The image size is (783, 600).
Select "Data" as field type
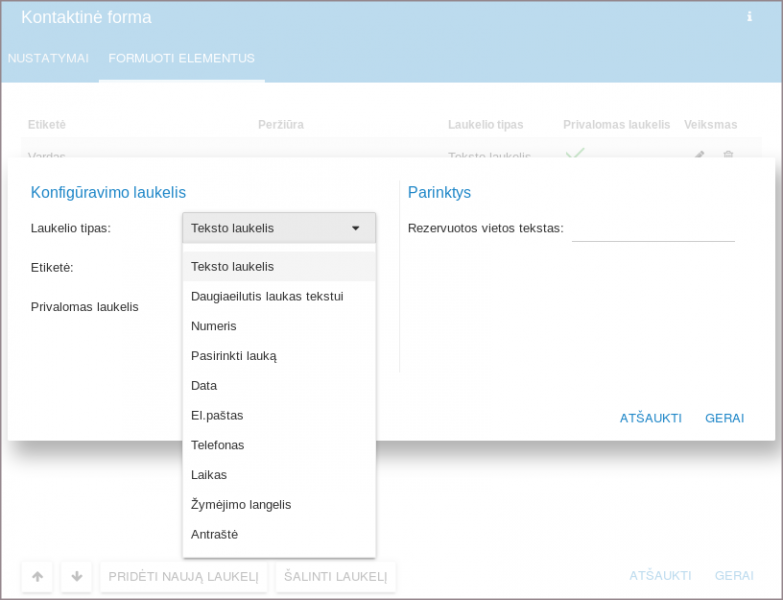204,386
